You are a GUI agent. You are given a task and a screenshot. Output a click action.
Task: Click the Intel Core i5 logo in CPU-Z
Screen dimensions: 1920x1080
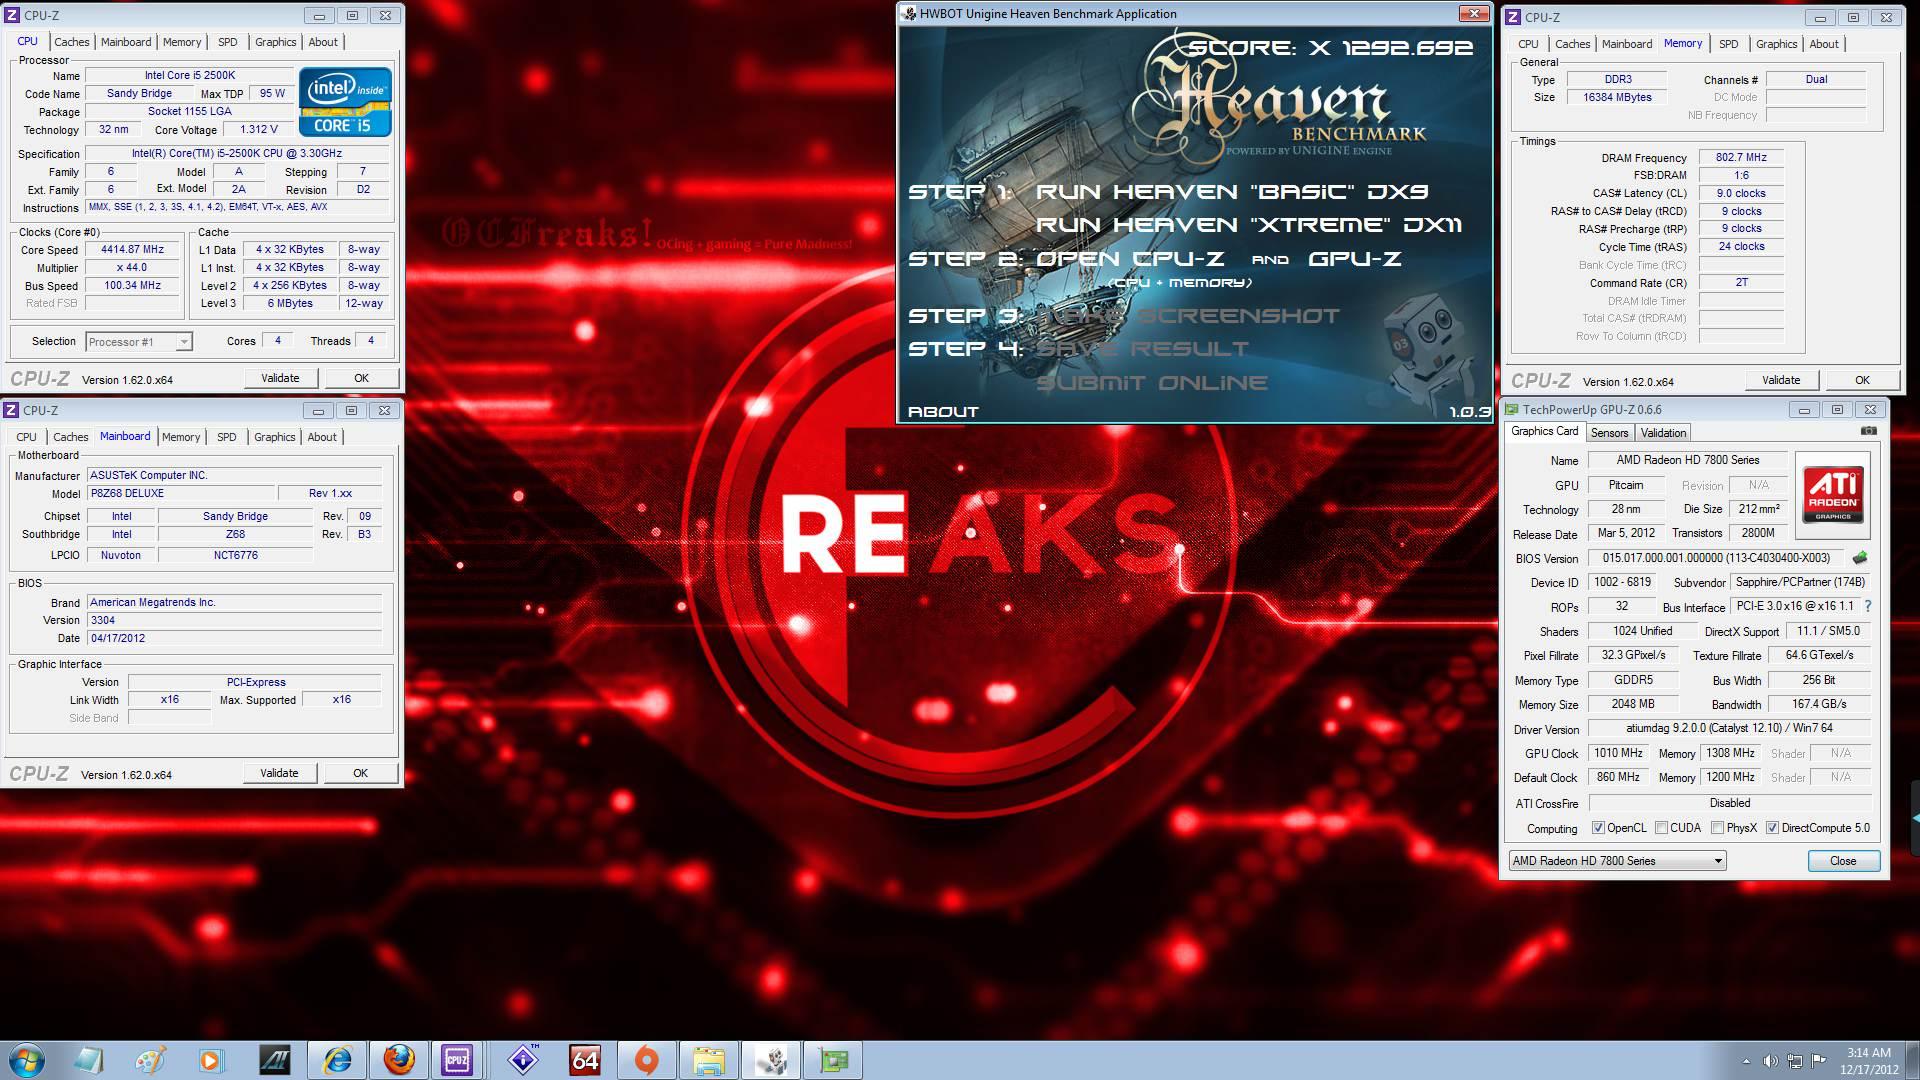[x=345, y=101]
